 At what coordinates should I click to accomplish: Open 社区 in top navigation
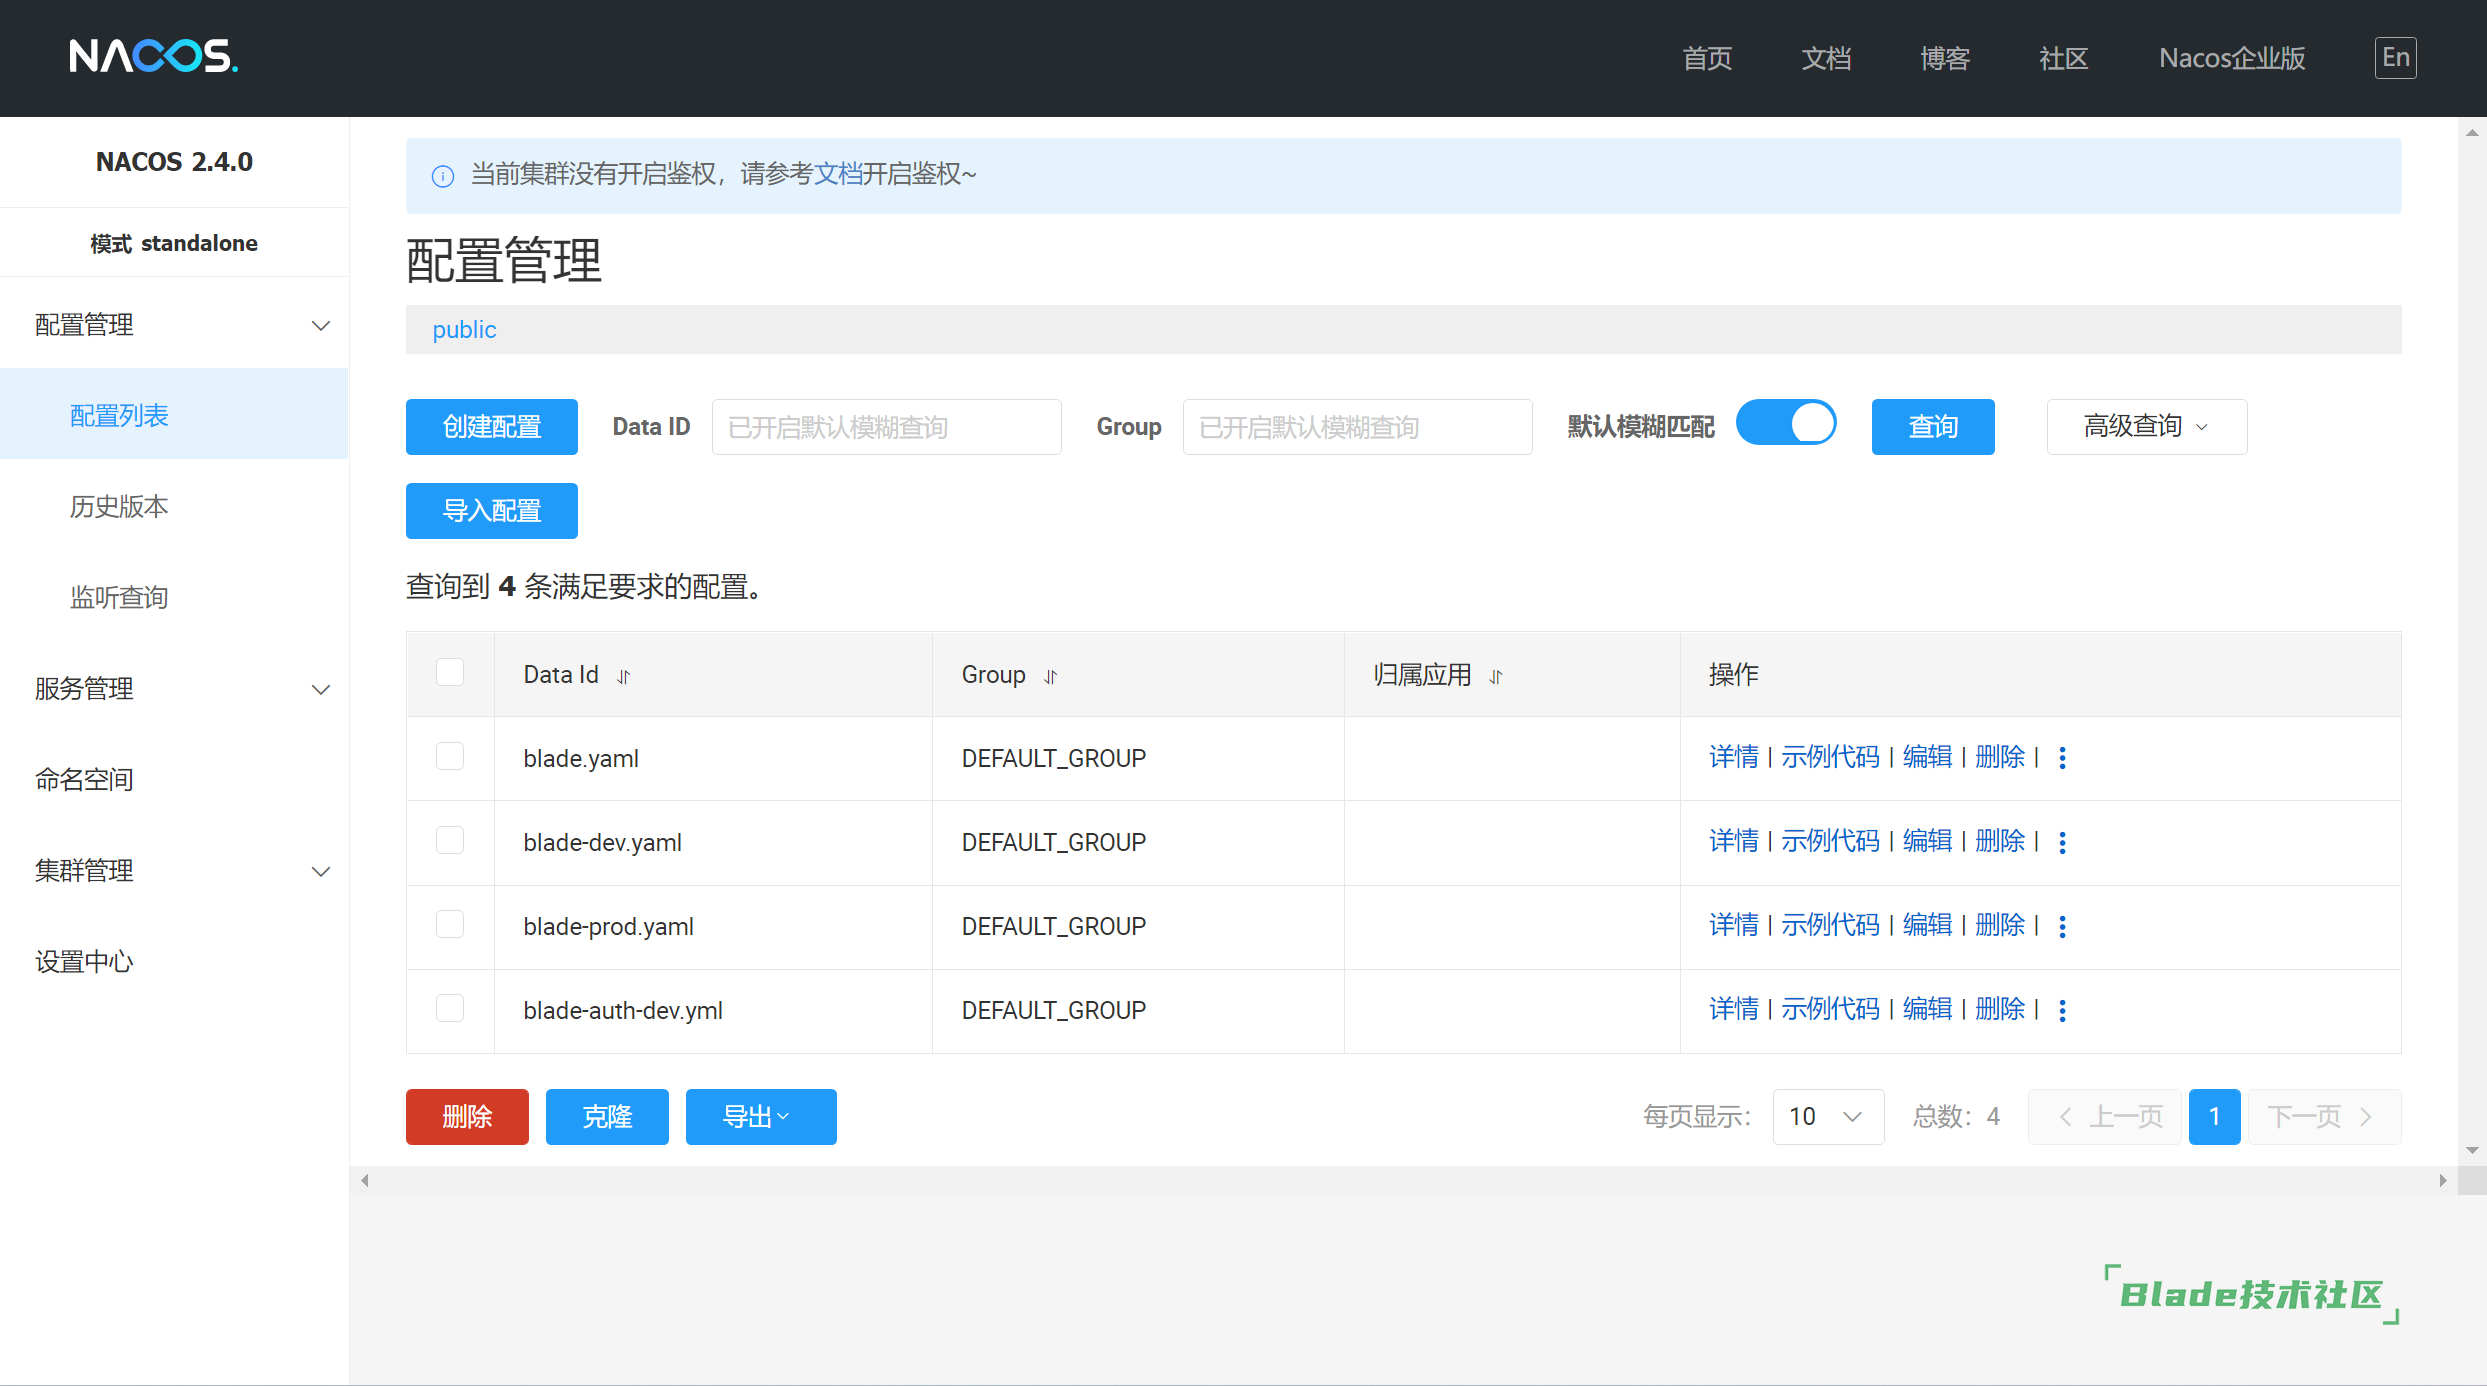[x=2064, y=58]
